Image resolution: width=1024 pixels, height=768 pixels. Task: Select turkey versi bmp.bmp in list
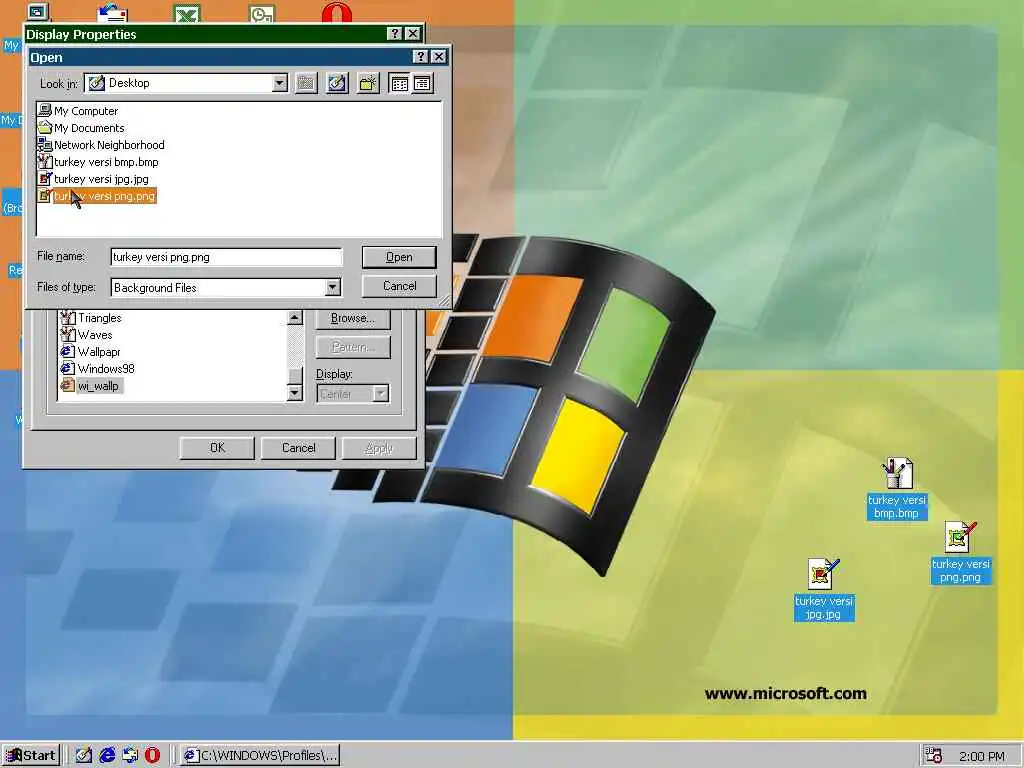(x=99, y=162)
